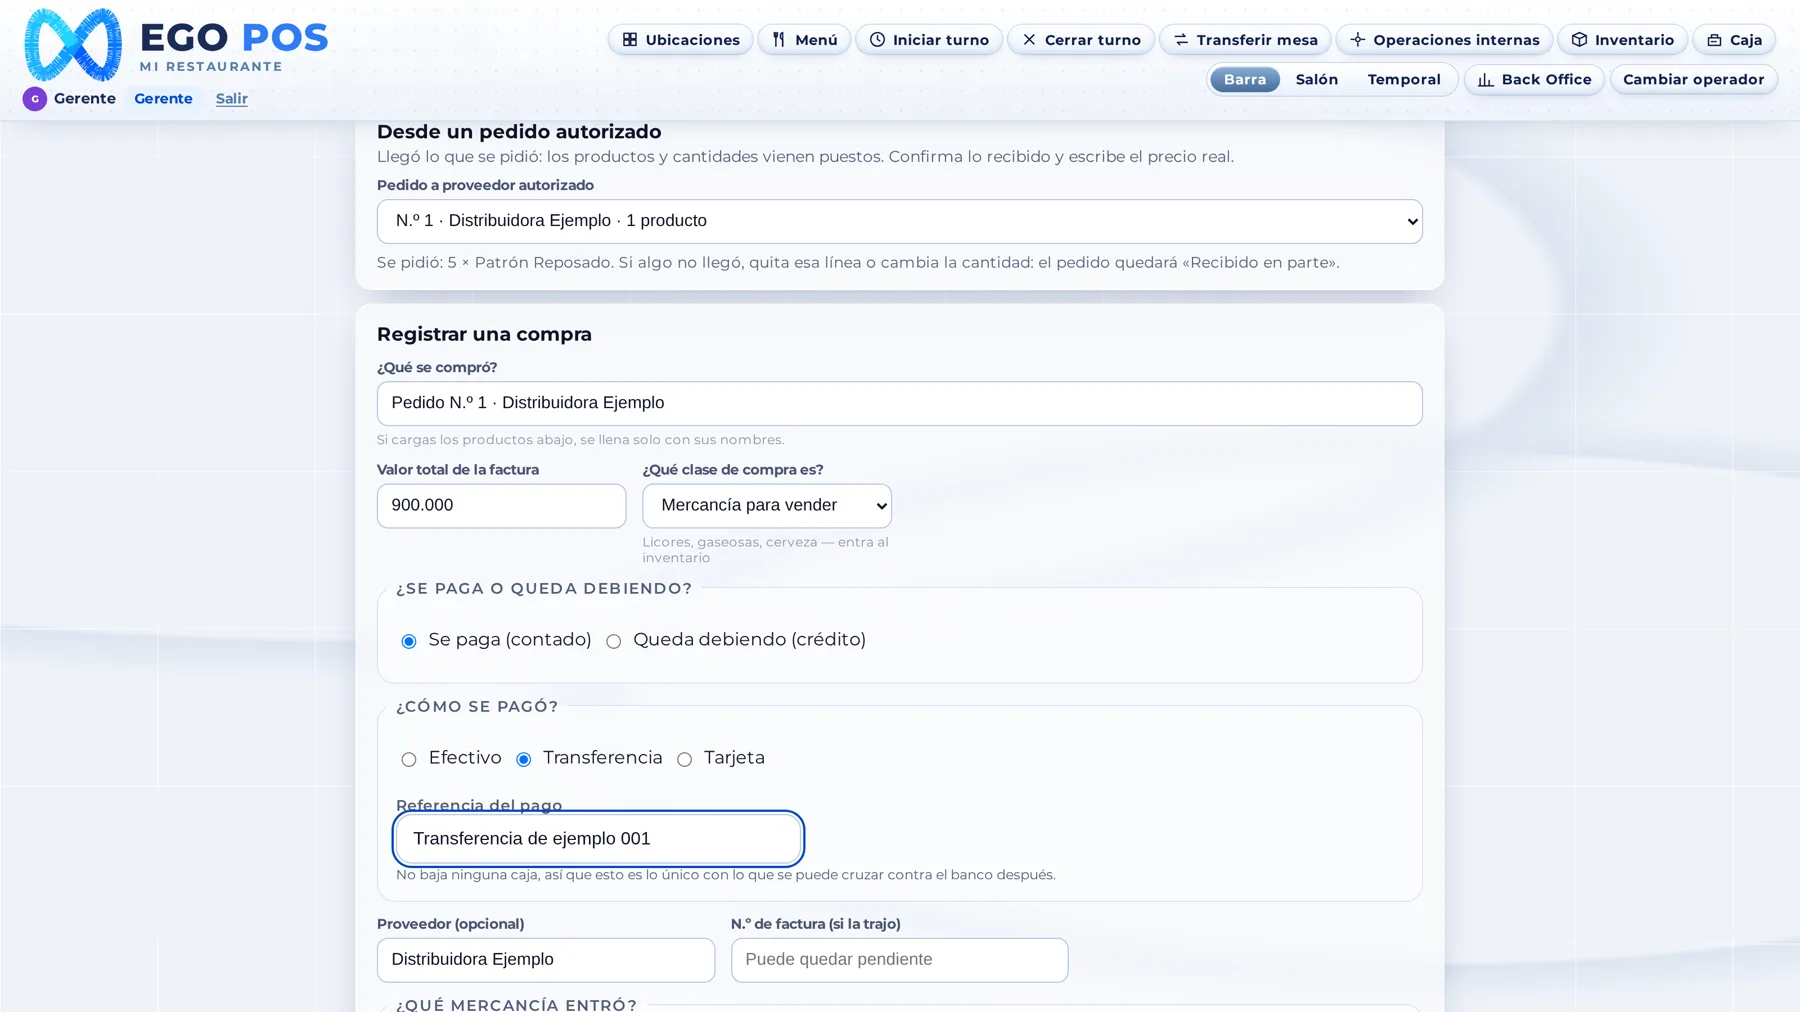Open the Ubicaciones menu item
This screenshot has height=1012, width=1800.
pos(680,40)
